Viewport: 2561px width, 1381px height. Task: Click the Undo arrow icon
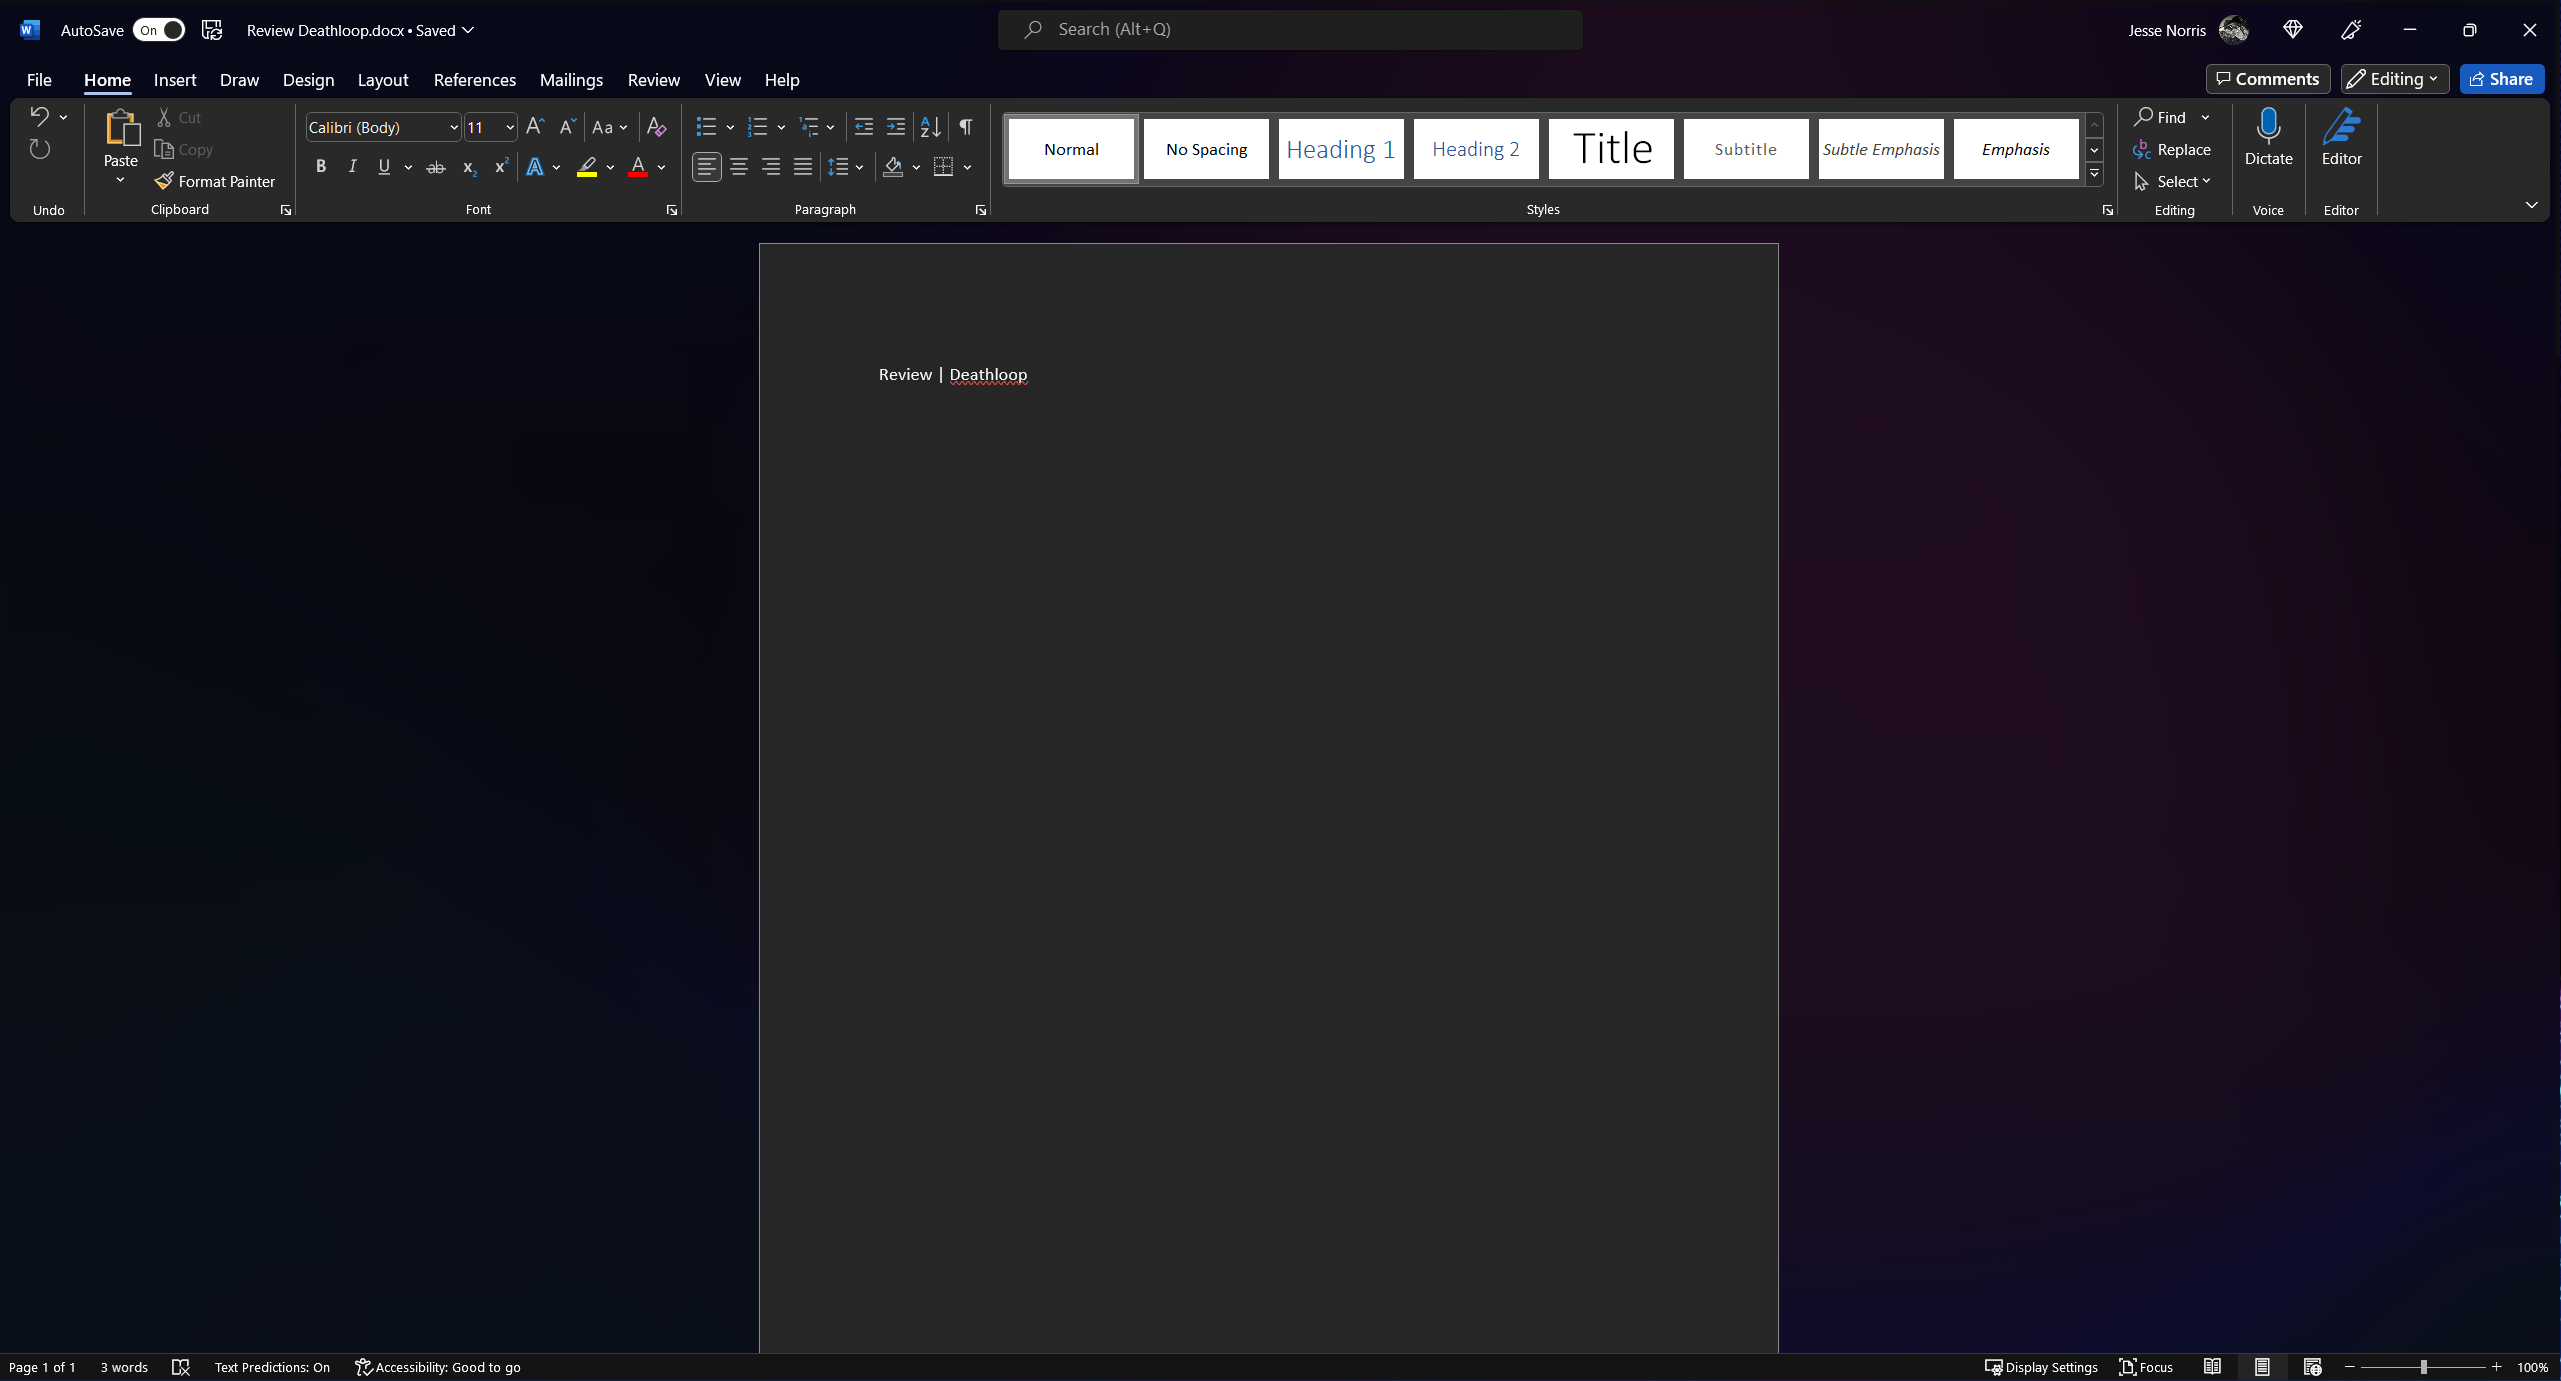(x=39, y=117)
